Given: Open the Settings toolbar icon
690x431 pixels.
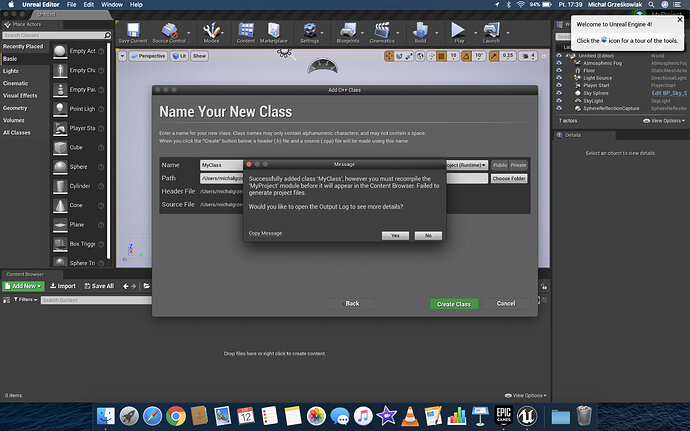Looking at the screenshot, I should click(310, 33).
